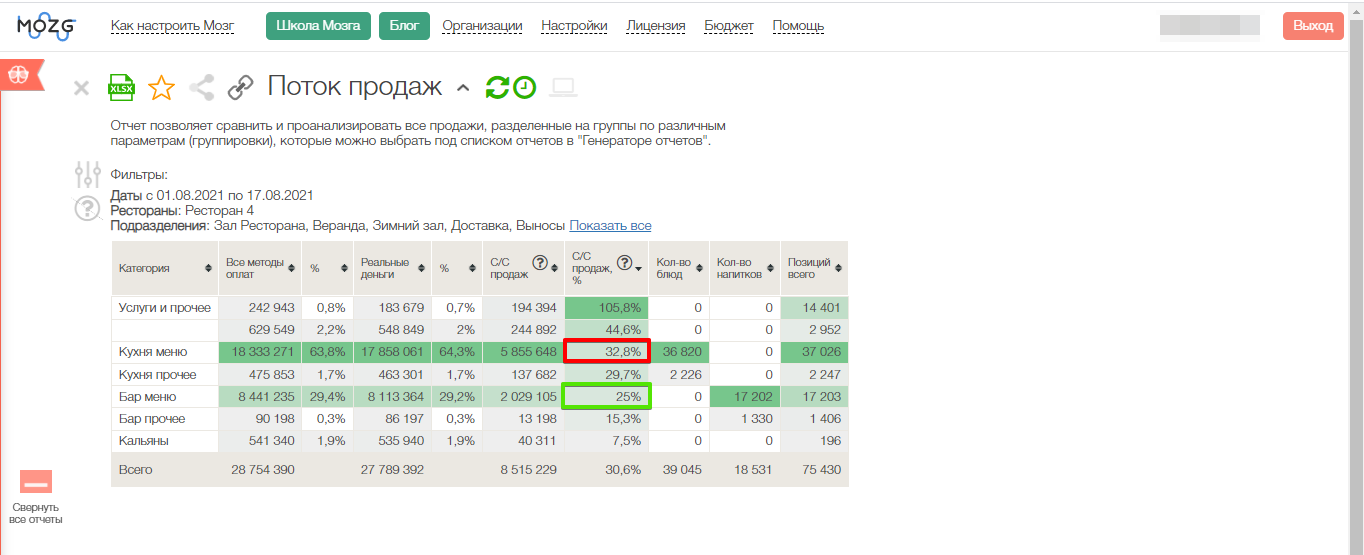
Task: Collapse report description with chevron near title
Action: click(x=462, y=88)
